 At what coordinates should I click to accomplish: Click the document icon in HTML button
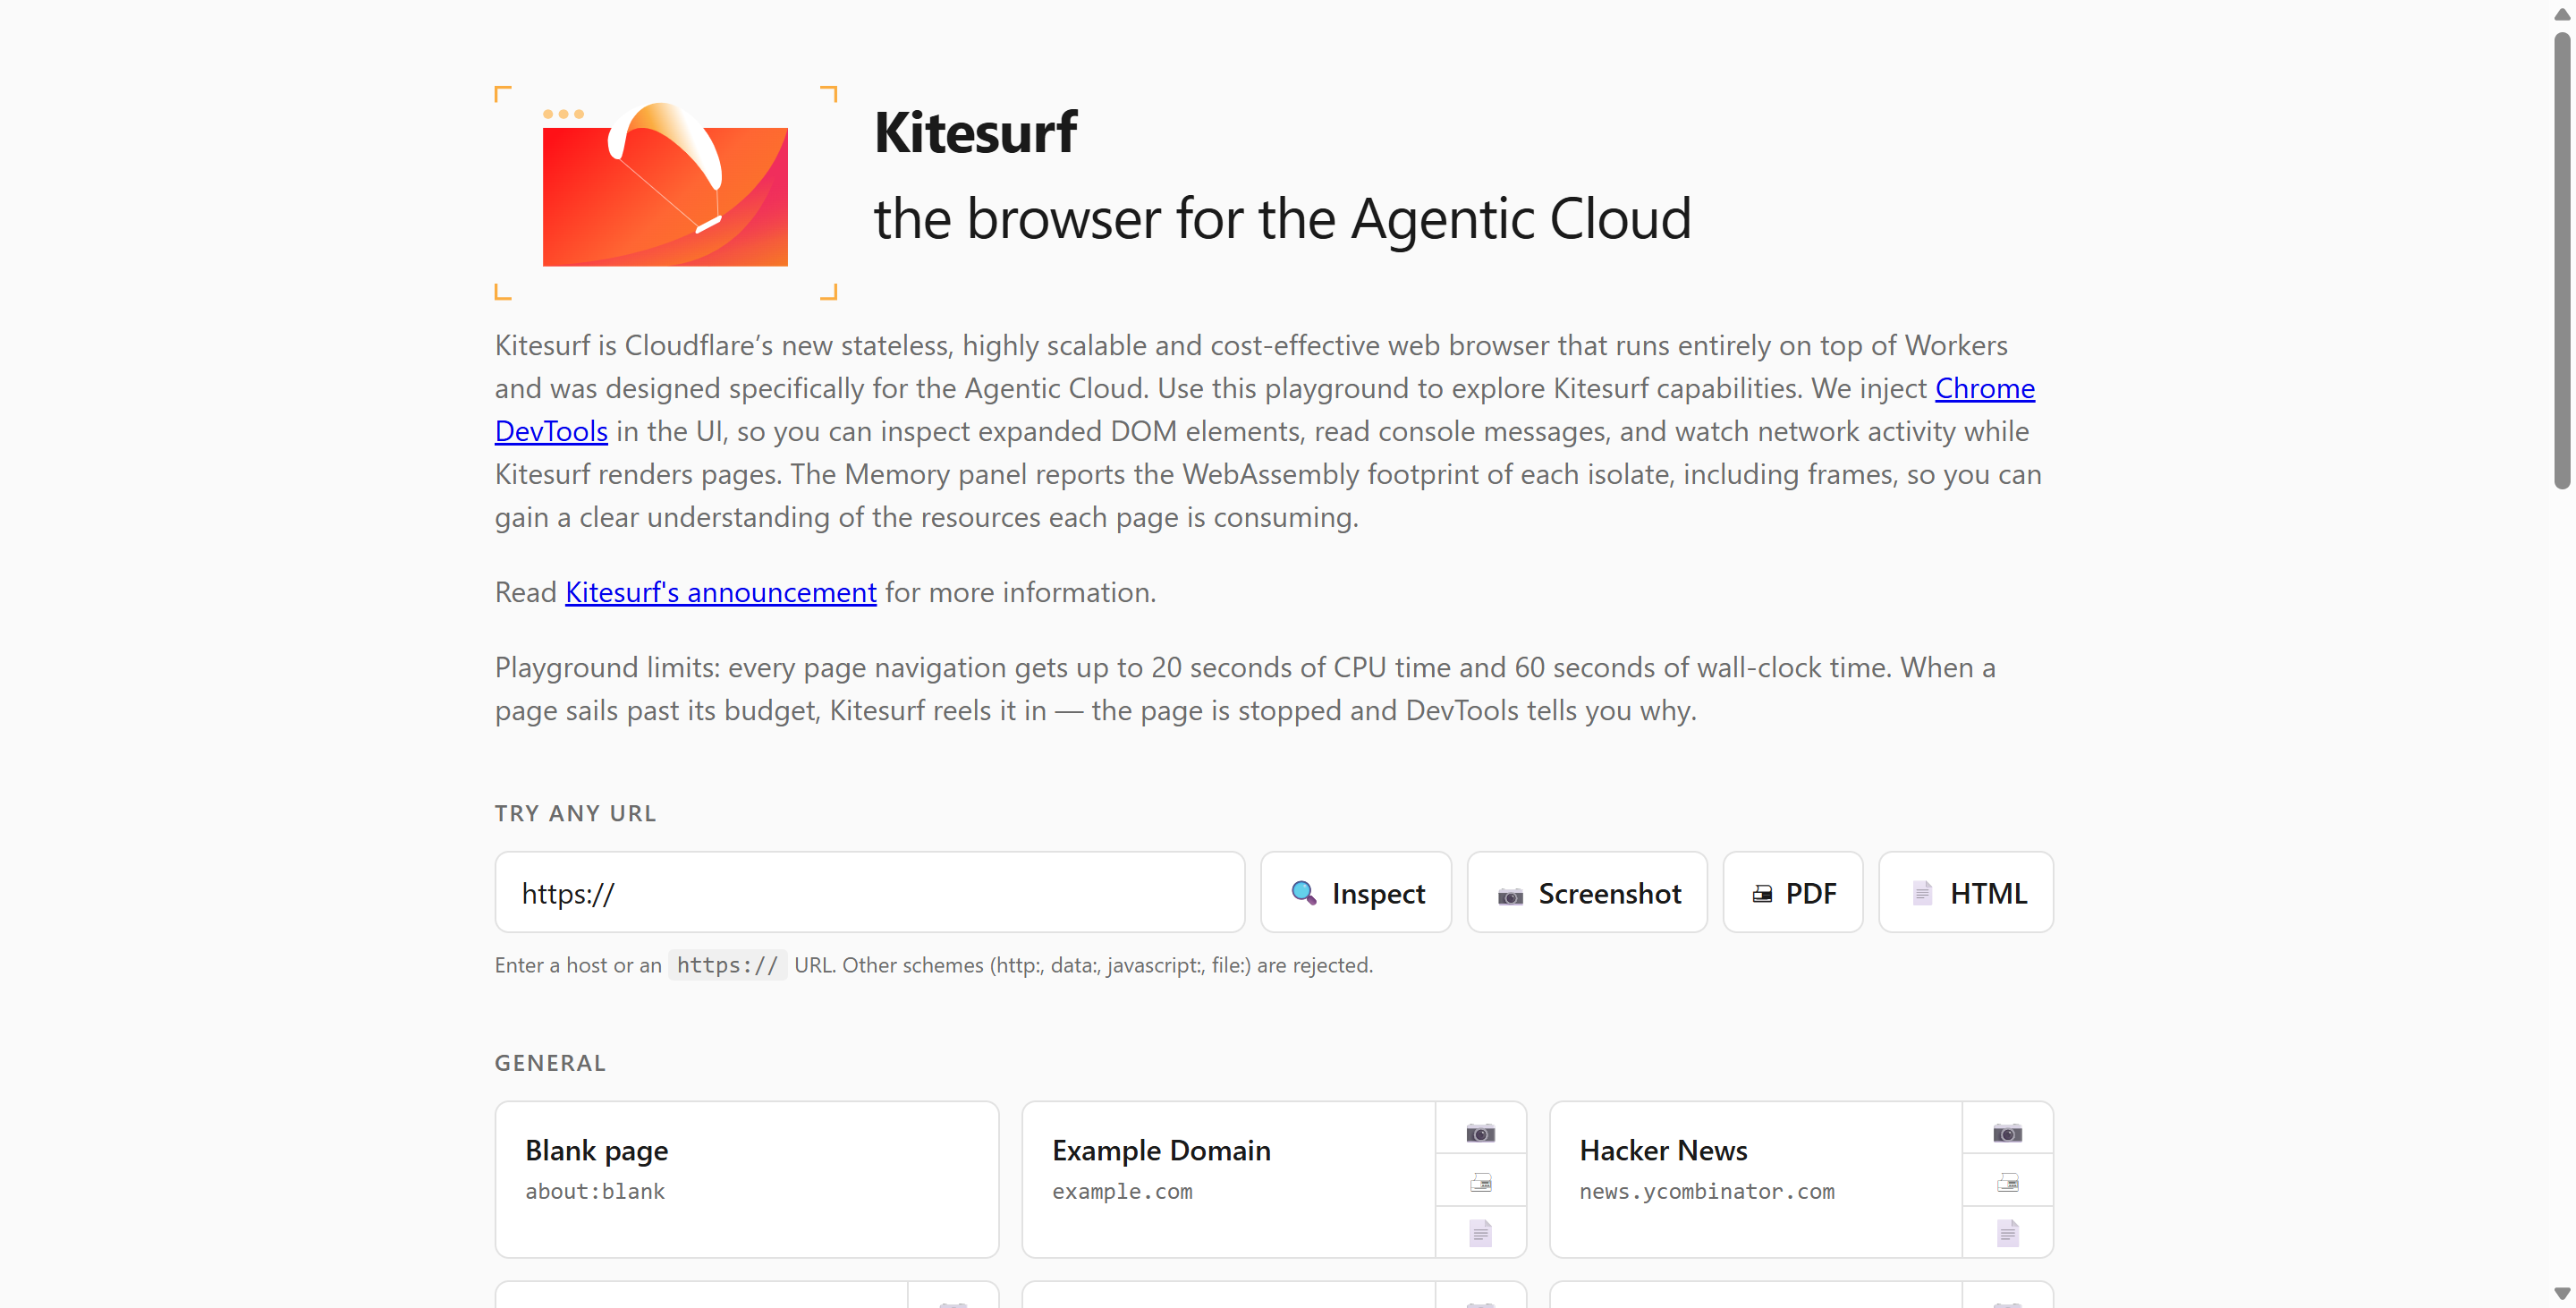[1922, 892]
